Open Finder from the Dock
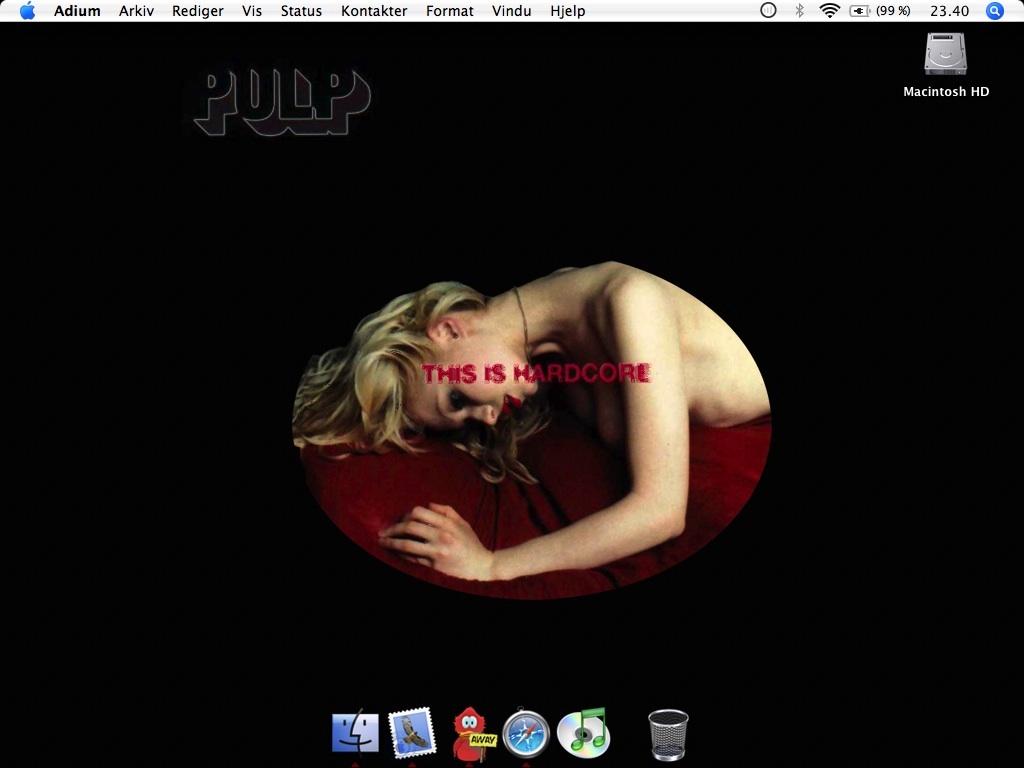The width and height of the screenshot is (1024, 768). tap(355, 733)
